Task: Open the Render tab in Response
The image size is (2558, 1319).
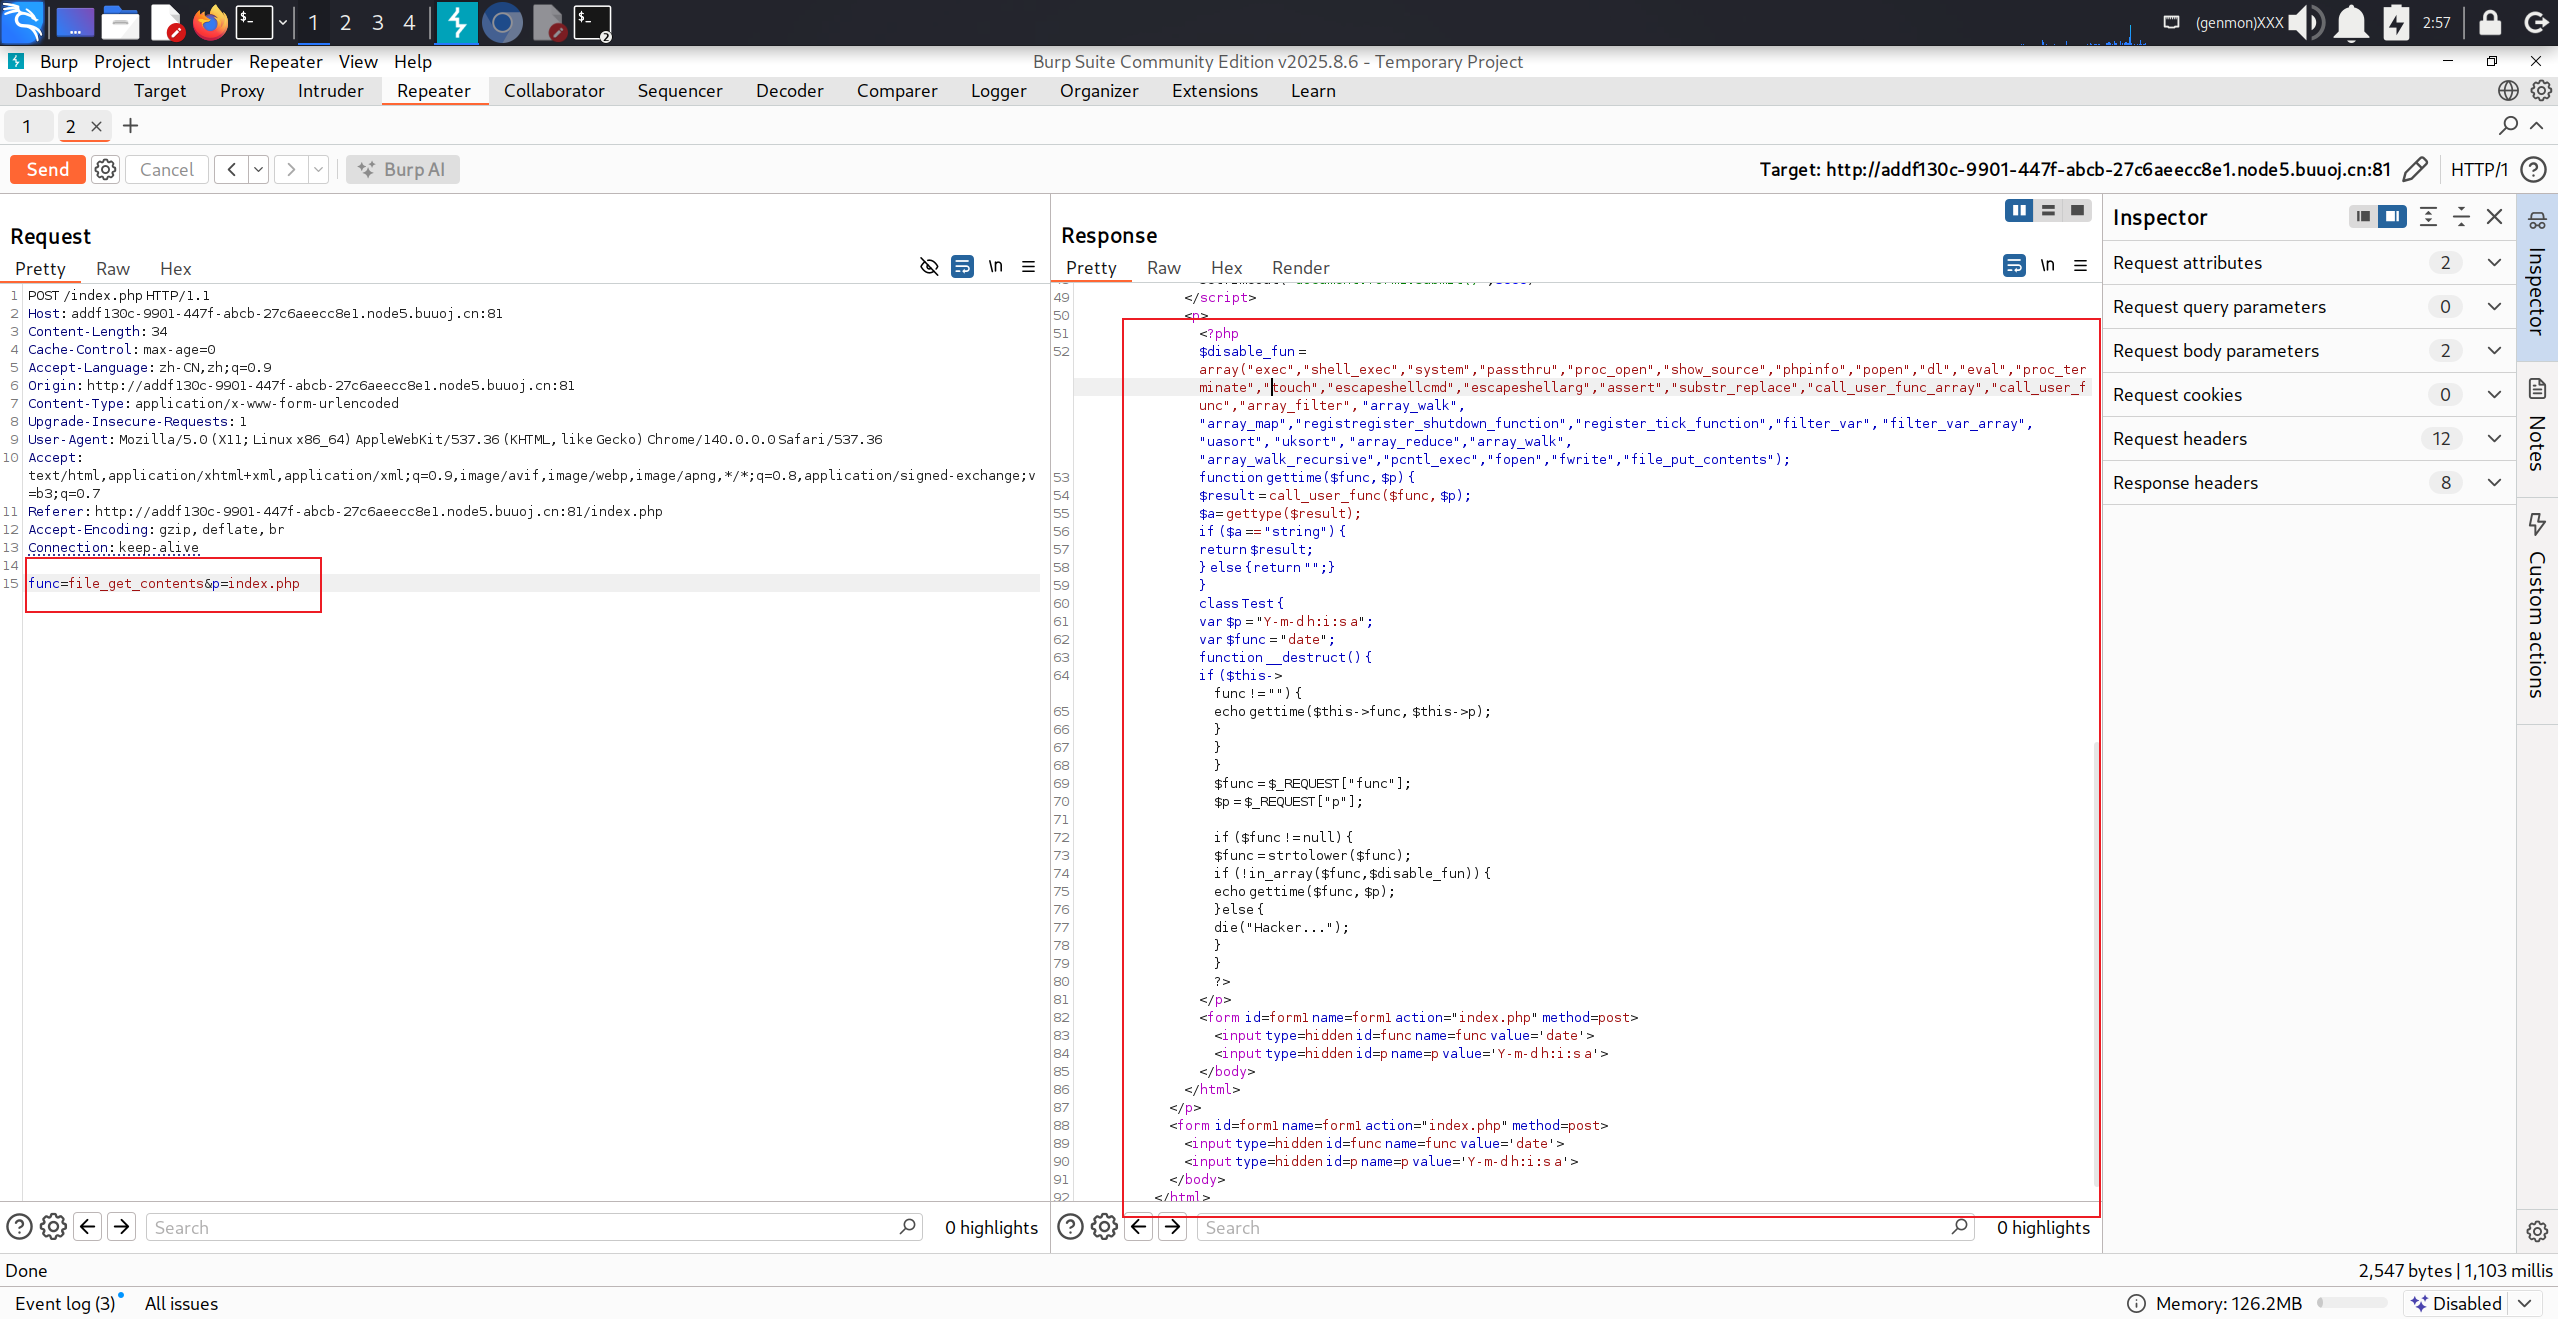Action: (1300, 267)
